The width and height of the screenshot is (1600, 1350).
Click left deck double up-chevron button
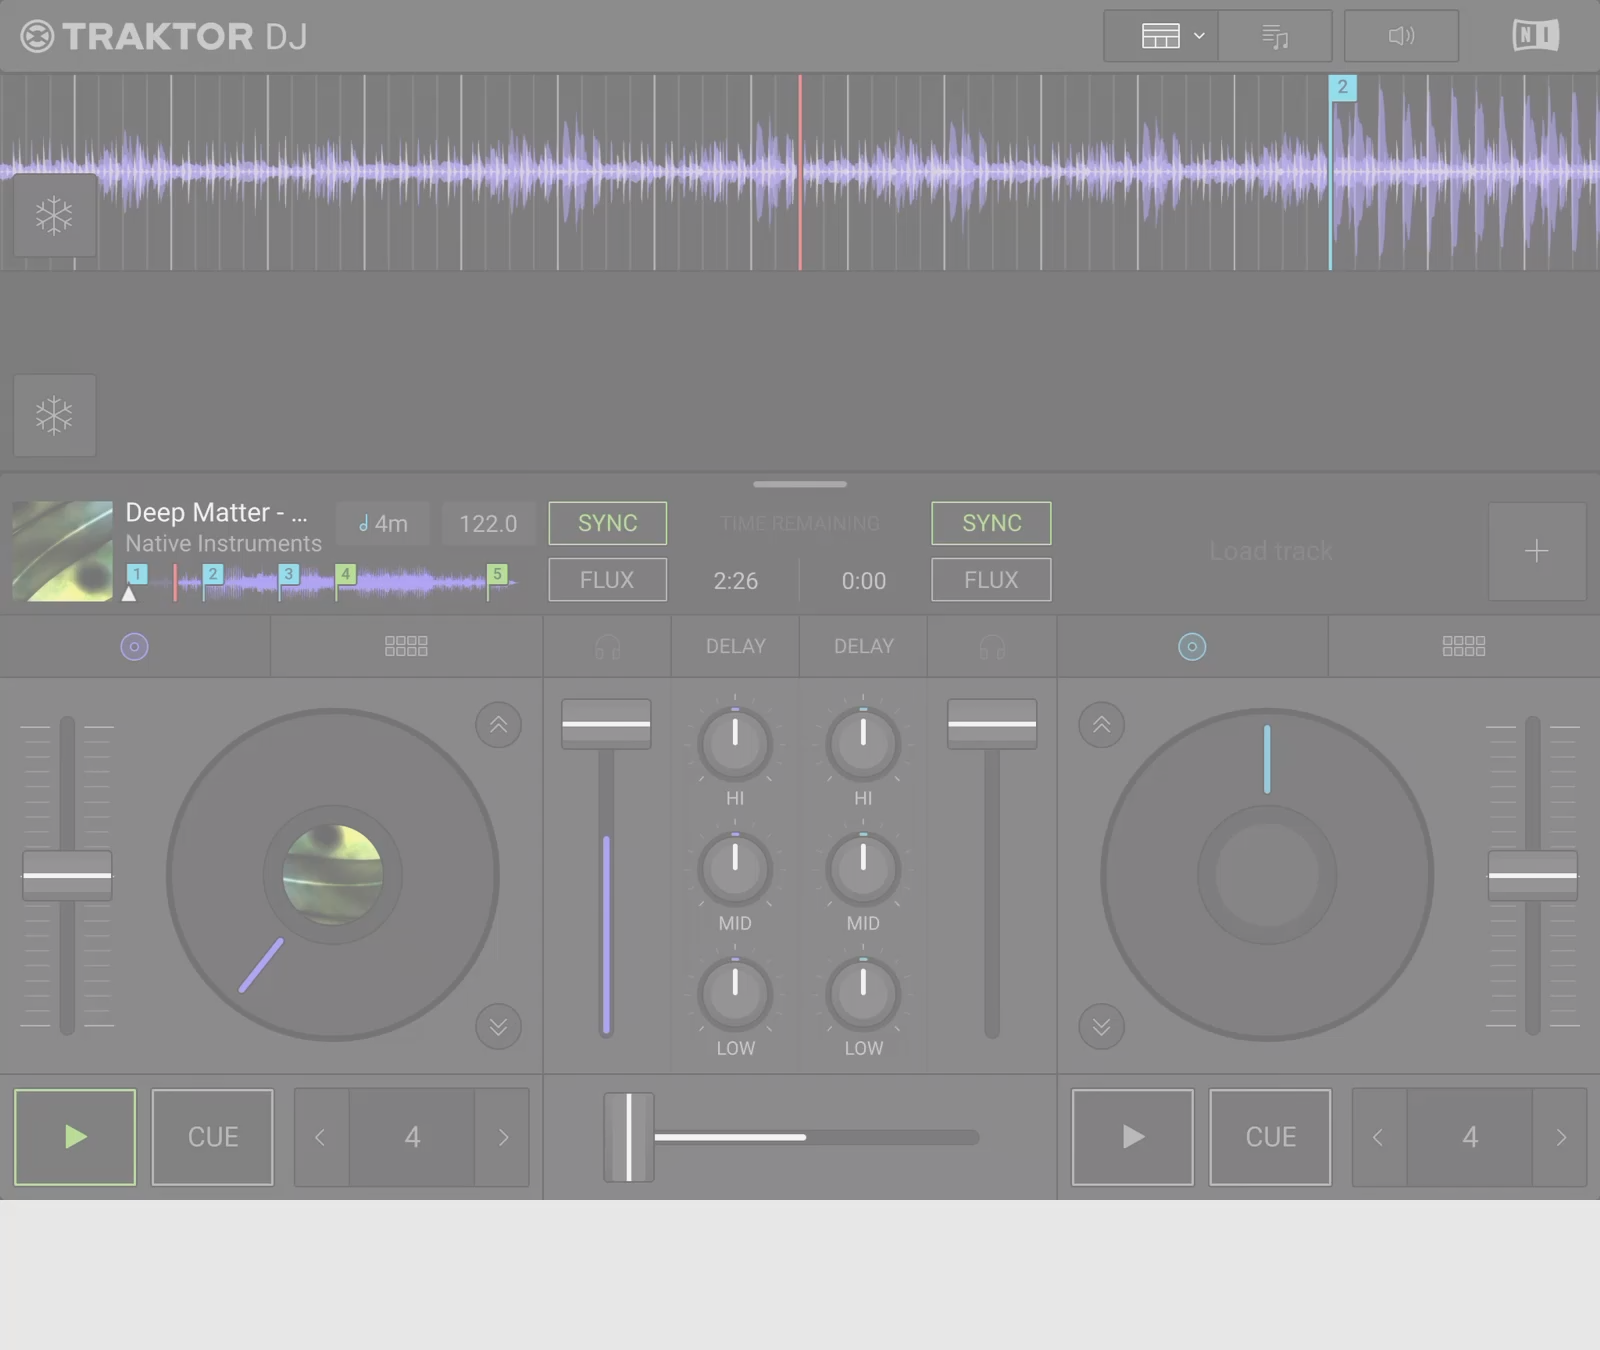[498, 725]
